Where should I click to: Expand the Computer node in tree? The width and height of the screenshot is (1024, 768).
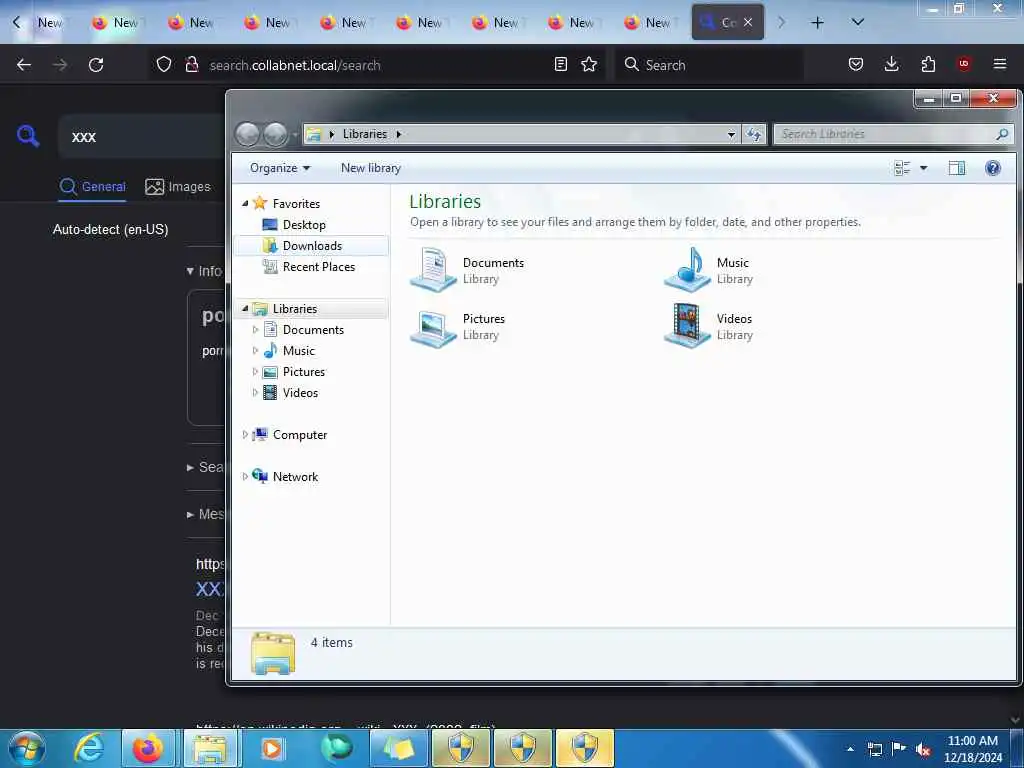click(245, 434)
